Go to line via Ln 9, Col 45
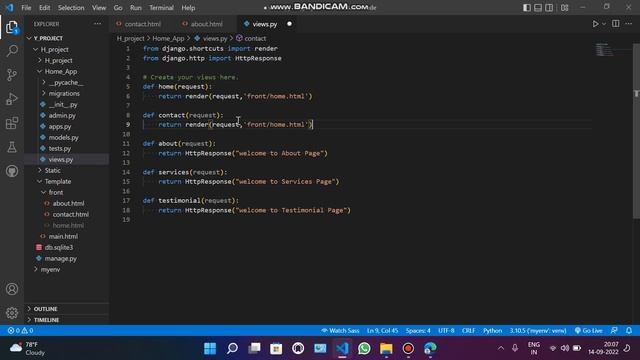Screen dimensions: 640x360 [382, 331]
